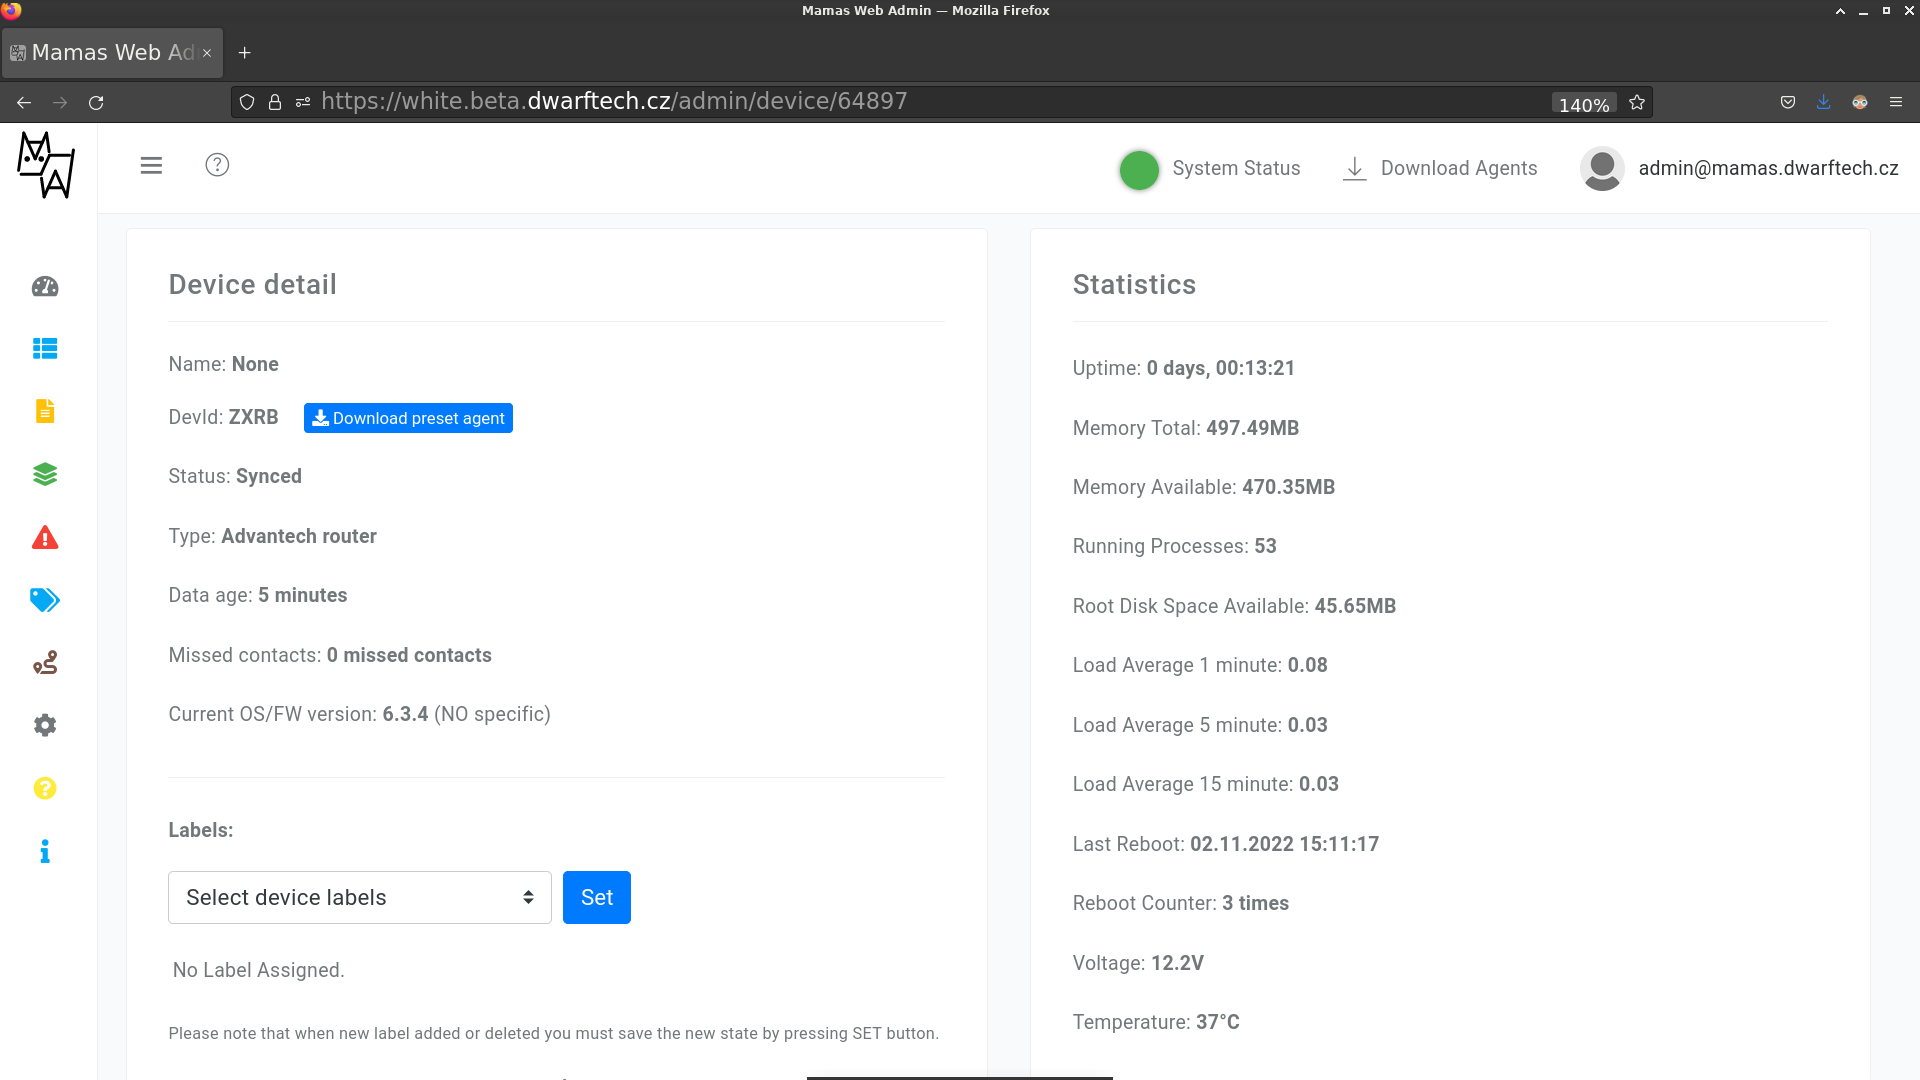Click the yellow document sidebar icon
Image resolution: width=1920 pixels, height=1080 pixels.
pyautogui.click(x=45, y=411)
